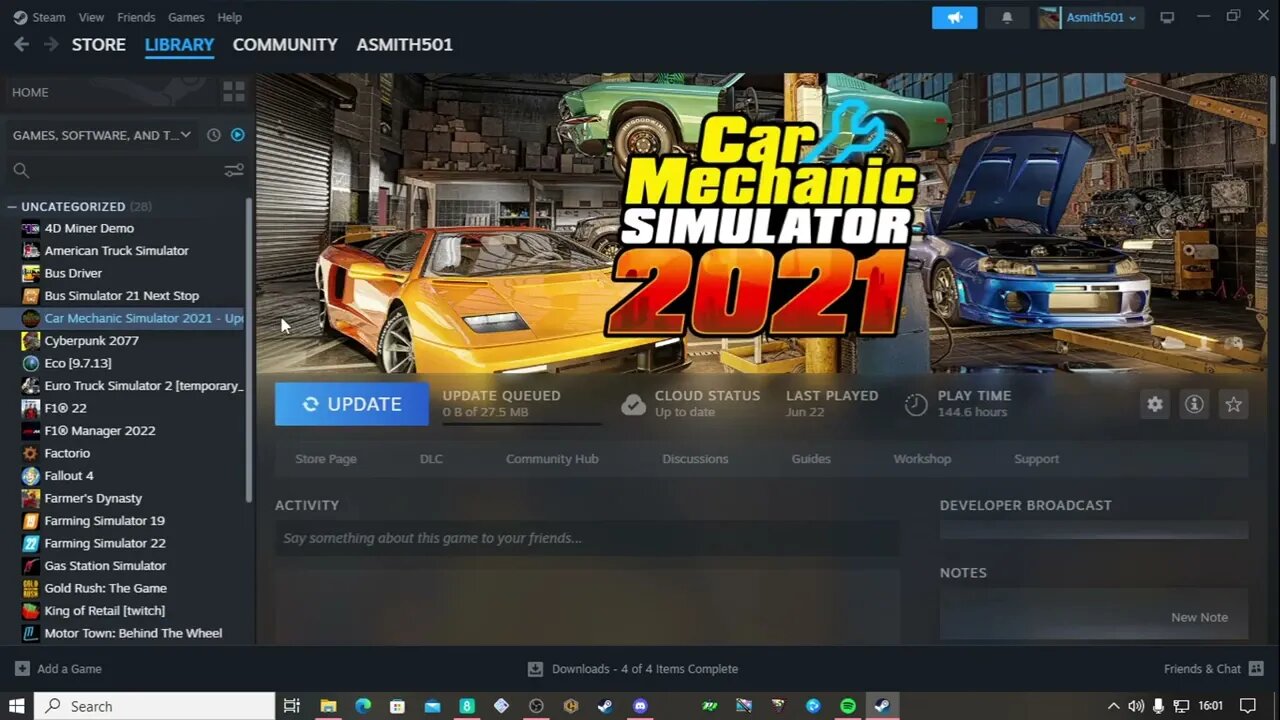
Task: Open the Friends menu
Action: [136, 17]
